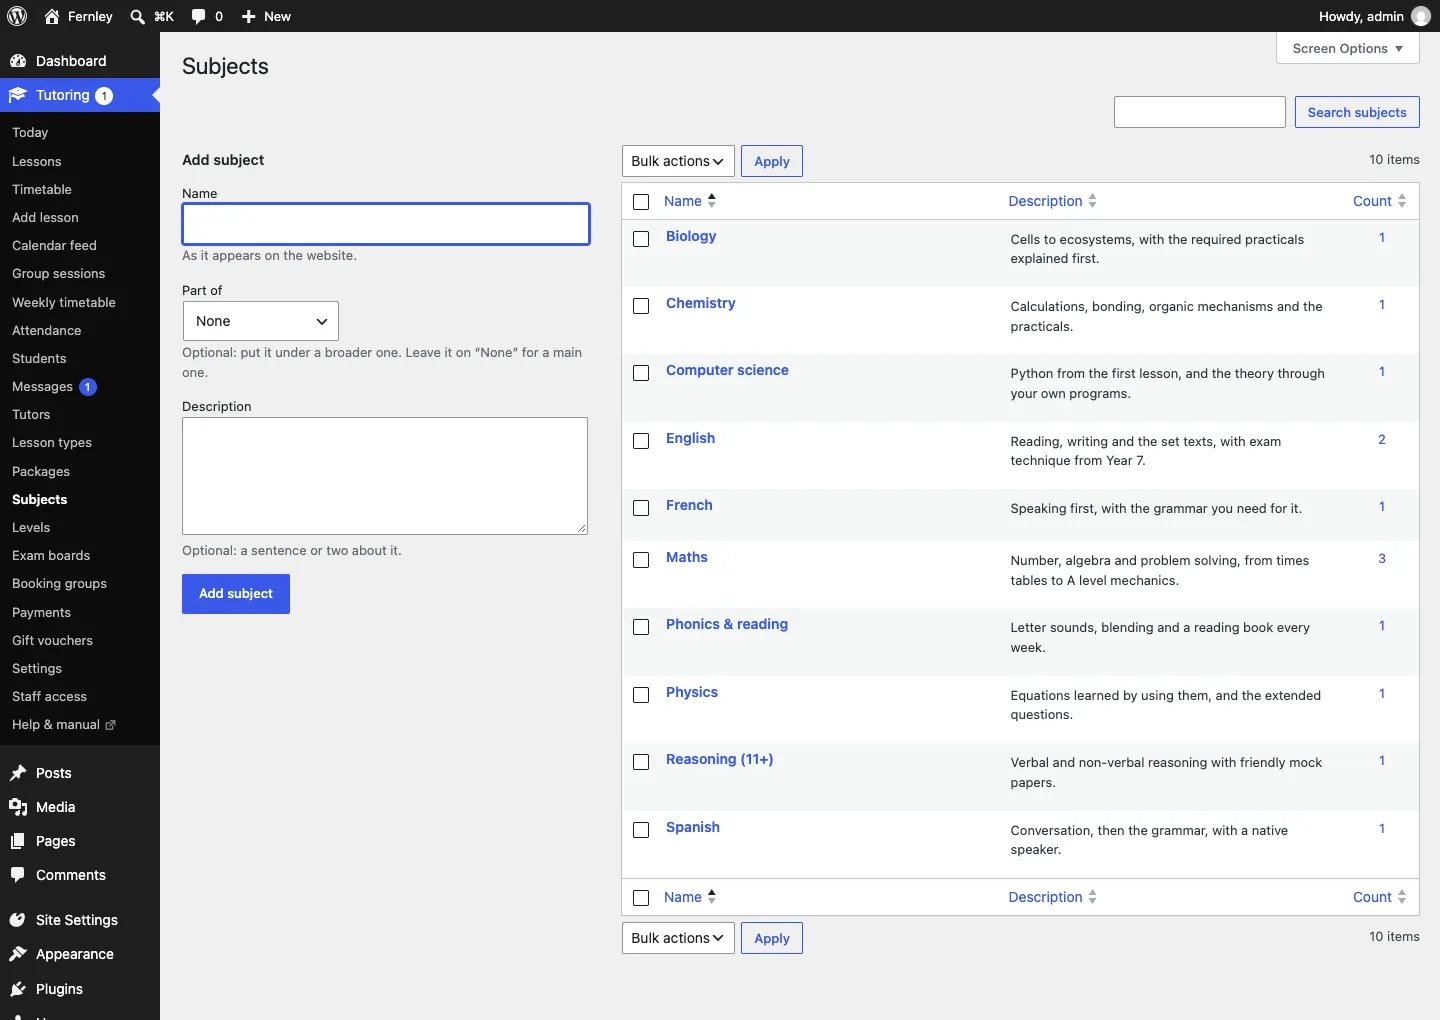
Task: Click the Plugins plug icon
Action: tap(18, 989)
